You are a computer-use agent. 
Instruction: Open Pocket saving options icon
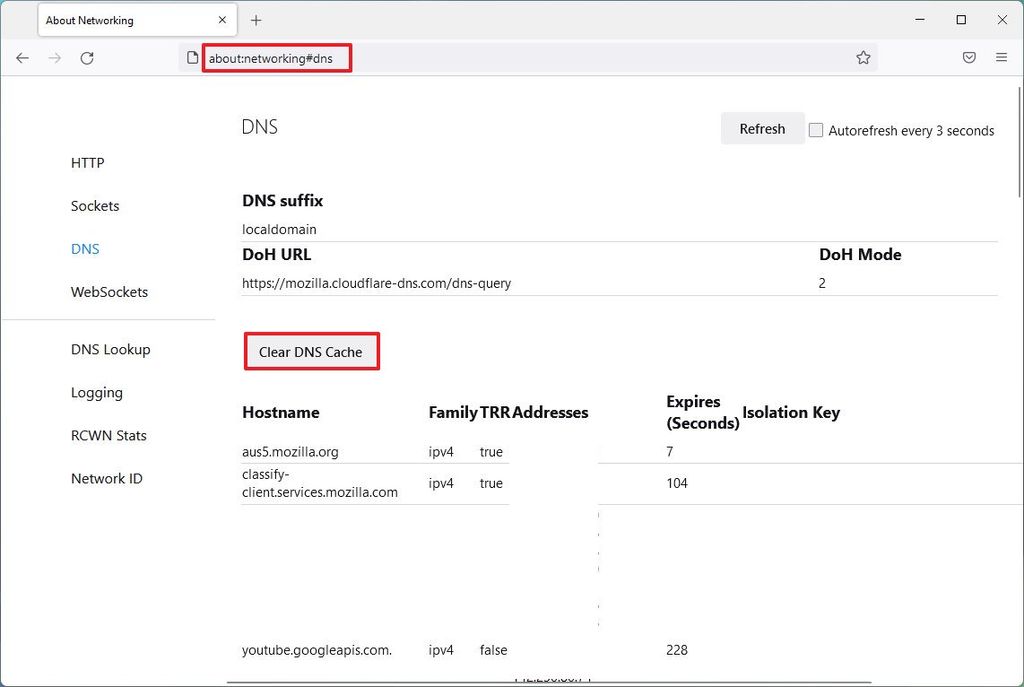968,58
